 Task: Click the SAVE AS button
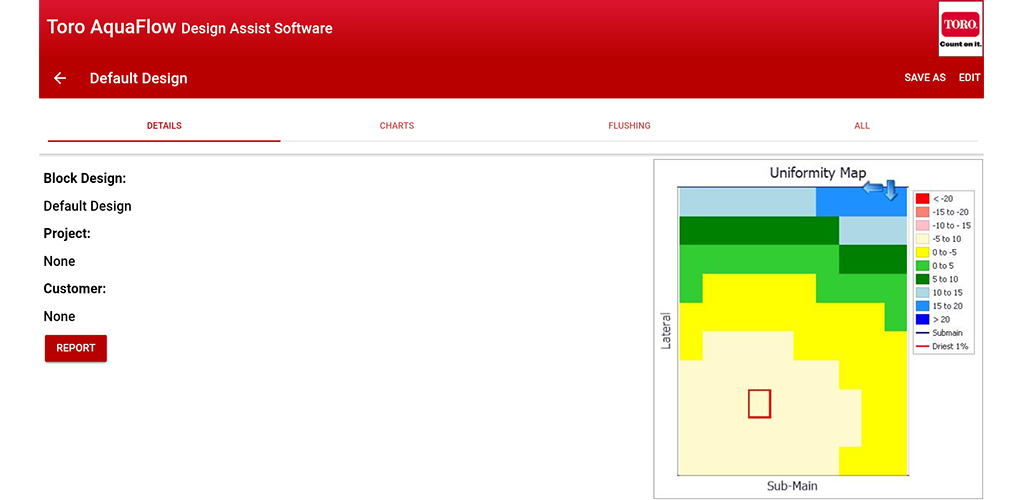click(925, 78)
